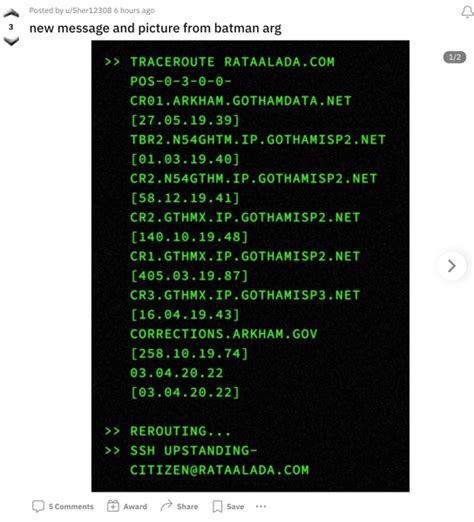This screenshot has width=474, height=522.
Task: Click the "Share" text label
Action: coord(187,506)
